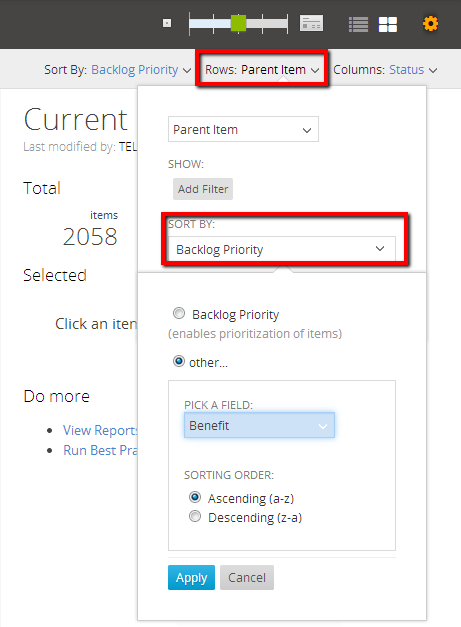Image resolution: width=461 pixels, height=627 pixels.
Task: Switch to the list view icon
Action: click(x=358, y=24)
